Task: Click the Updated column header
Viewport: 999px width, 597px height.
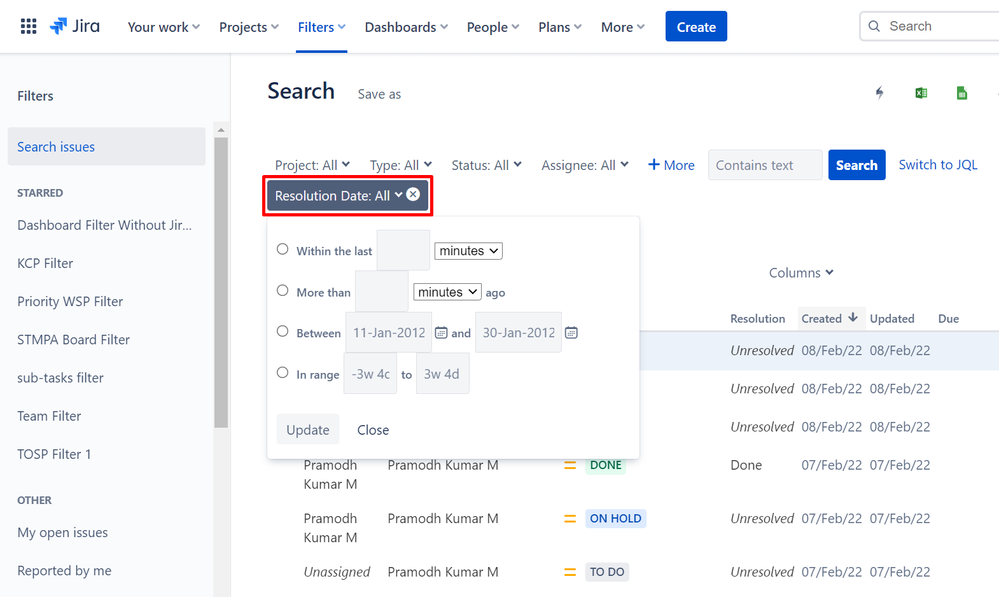Action: 892,319
